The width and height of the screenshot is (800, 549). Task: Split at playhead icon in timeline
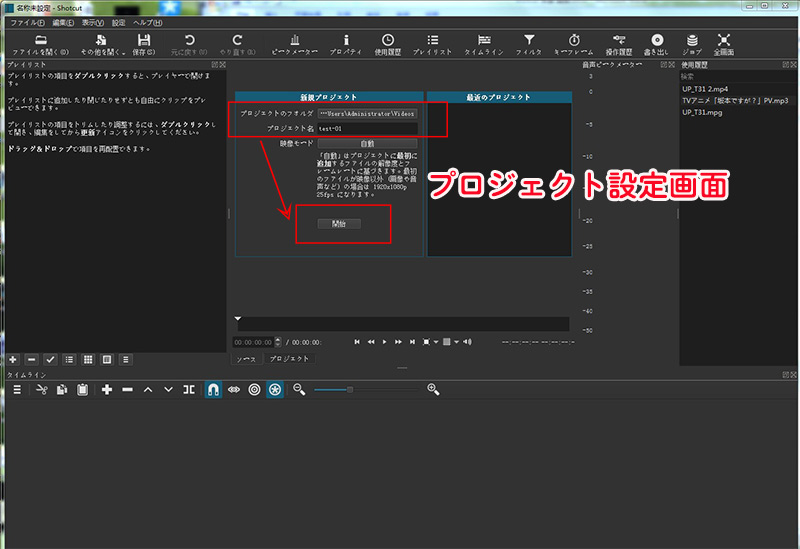(x=189, y=390)
